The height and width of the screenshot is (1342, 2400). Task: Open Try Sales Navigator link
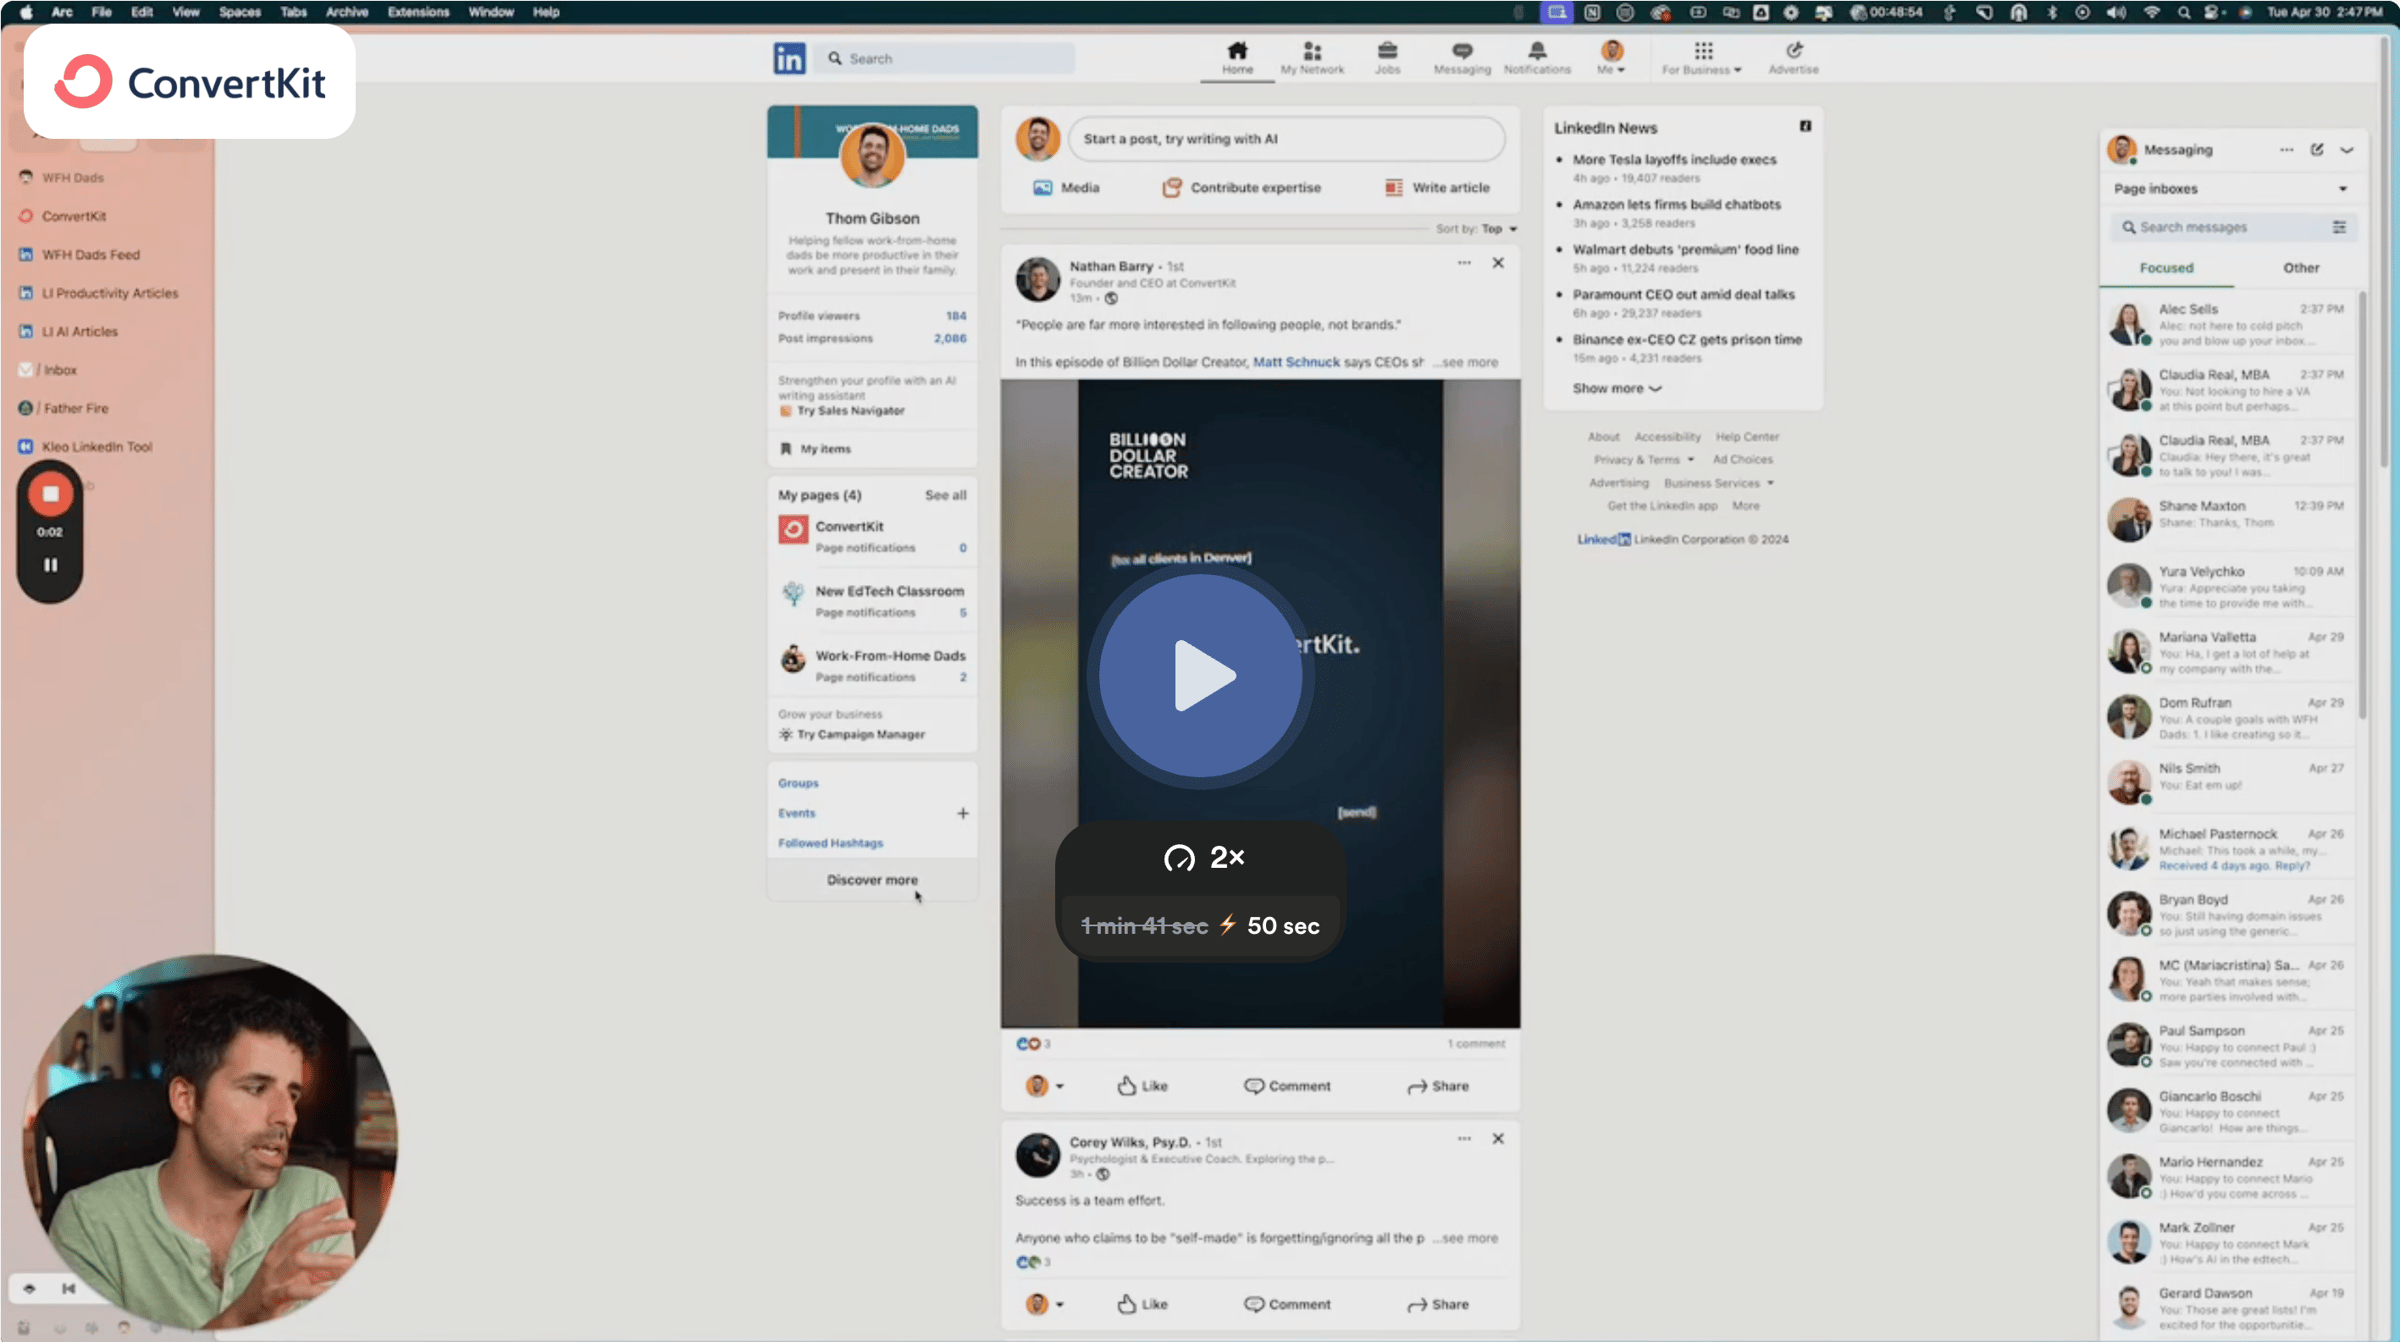[850, 411]
